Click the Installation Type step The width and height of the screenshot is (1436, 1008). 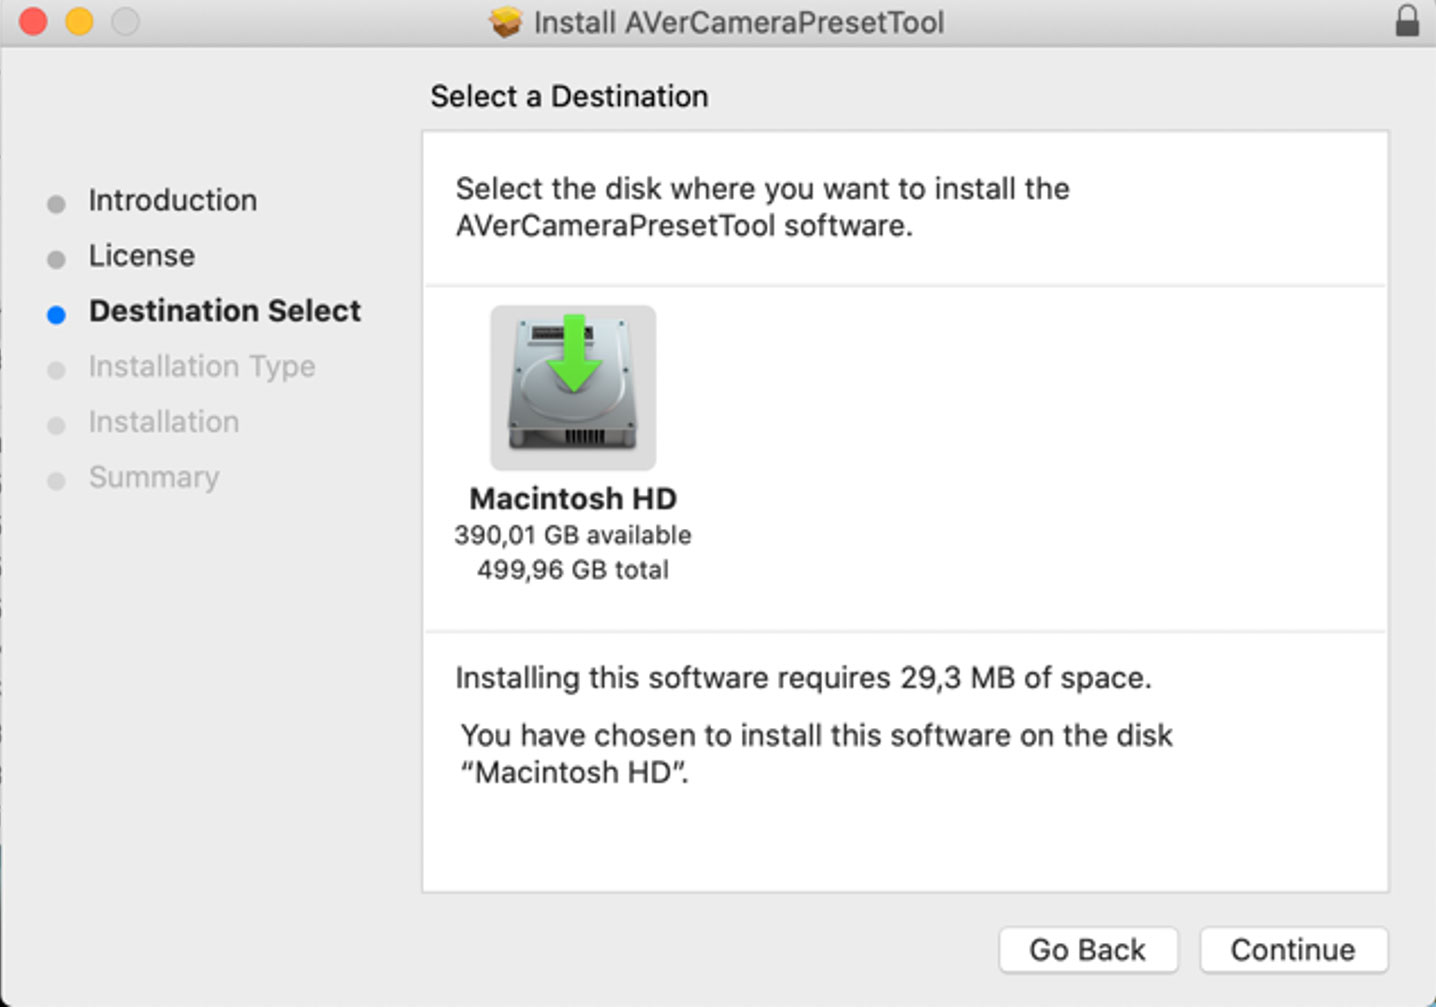point(201,367)
